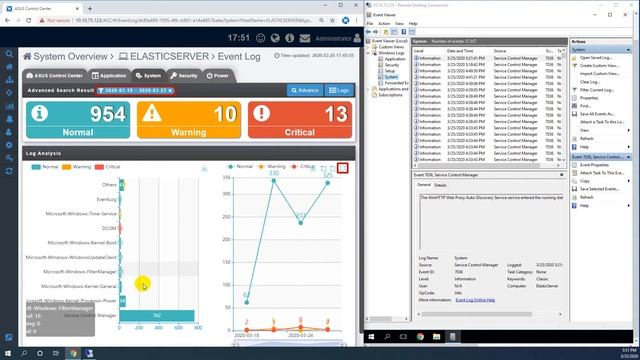This screenshot has height=360, width=640.
Task: Select Security log in Event Viewer tree
Action: [391, 65]
